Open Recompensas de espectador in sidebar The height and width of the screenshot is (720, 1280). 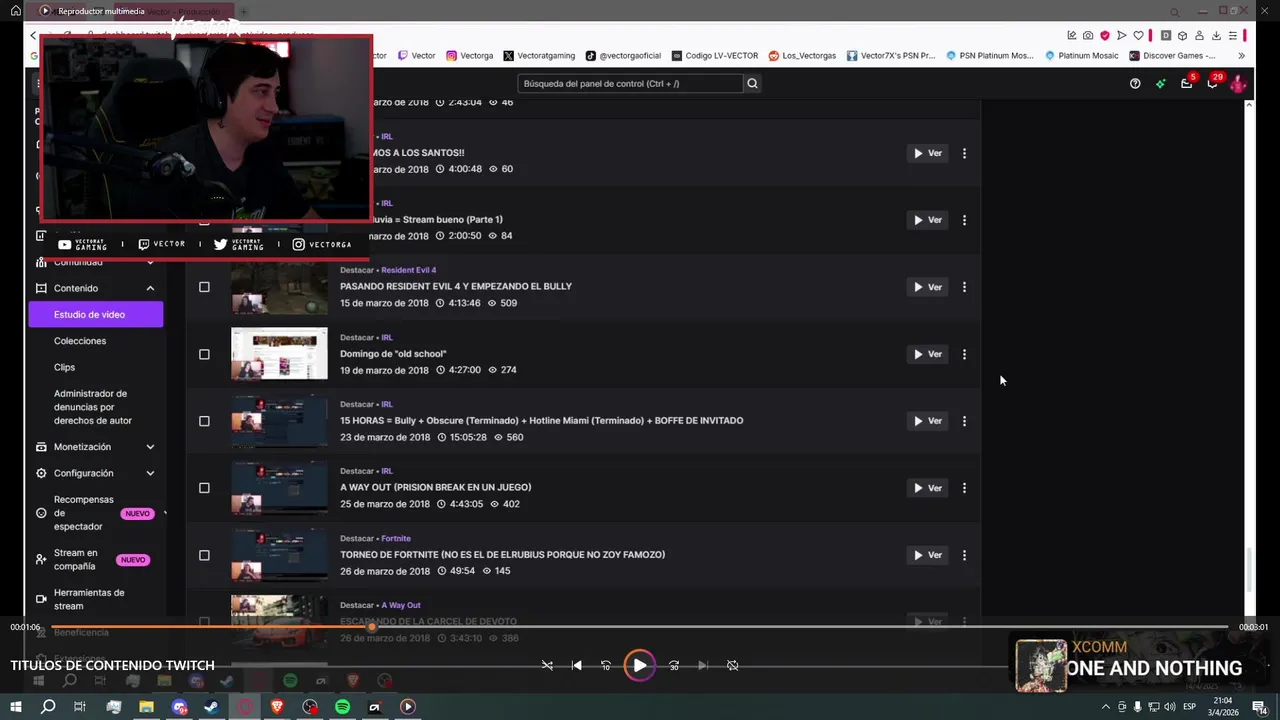coord(84,513)
